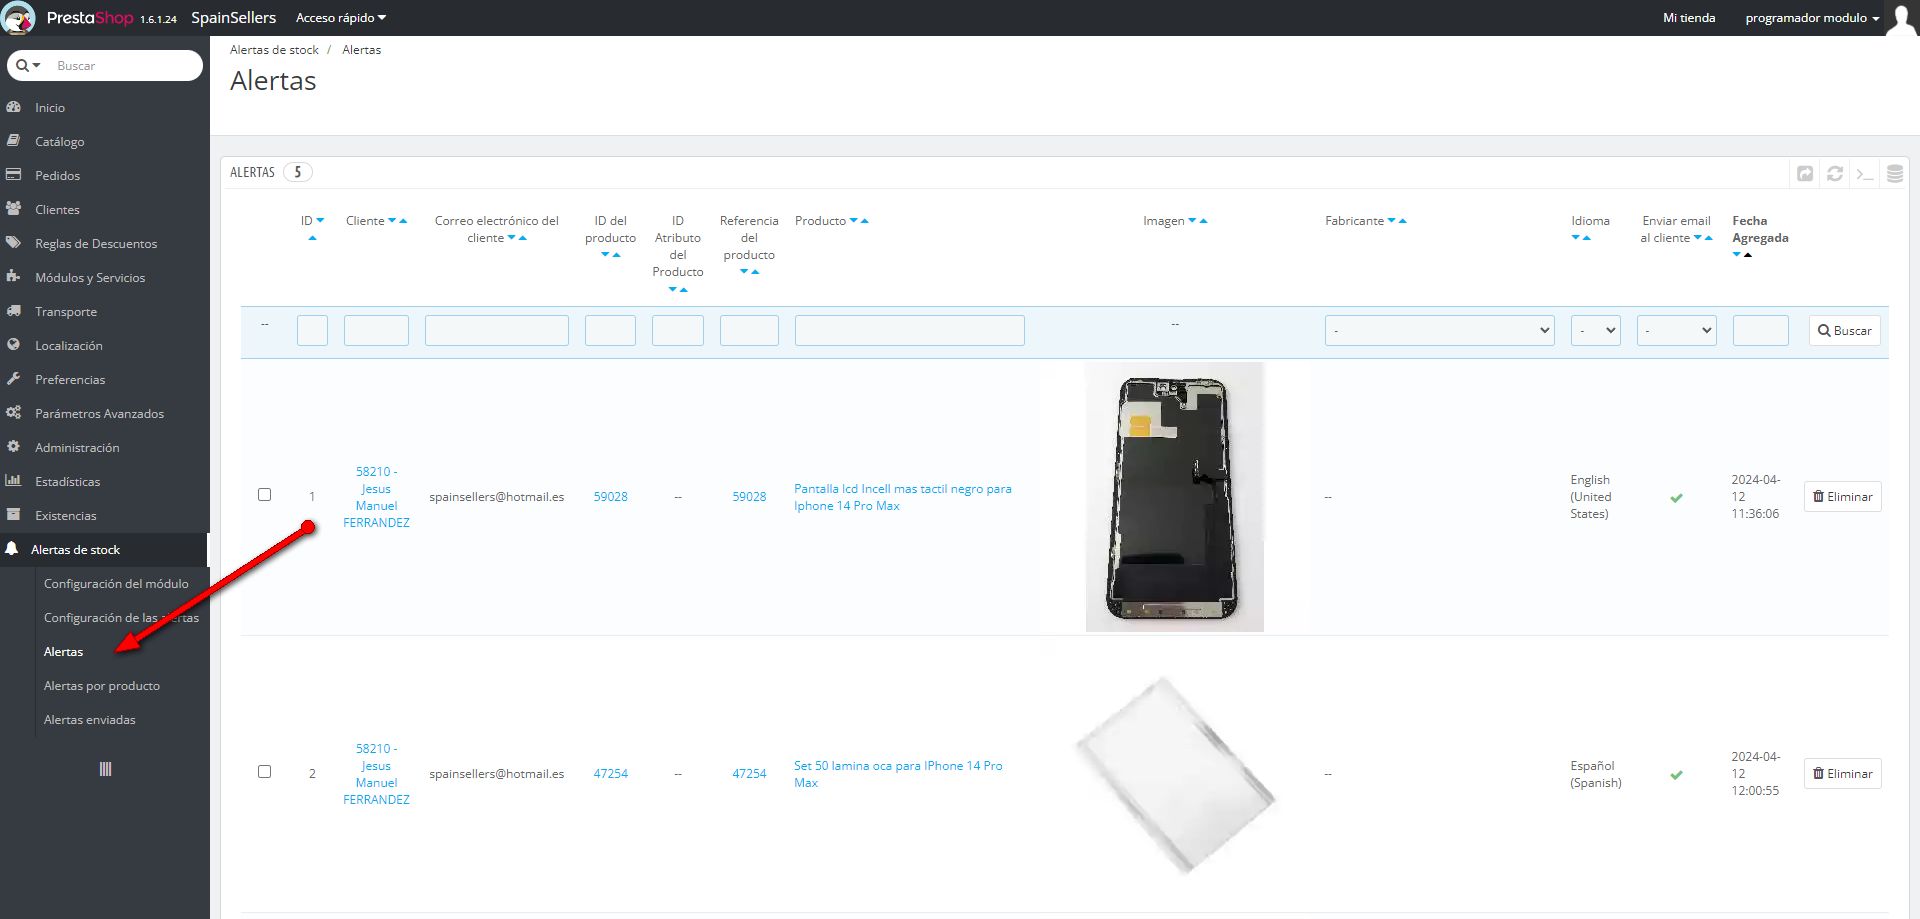Screen dimensions: 1920x919
Task: Open the database export to SQL Manager icon
Action: point(1894,174)
